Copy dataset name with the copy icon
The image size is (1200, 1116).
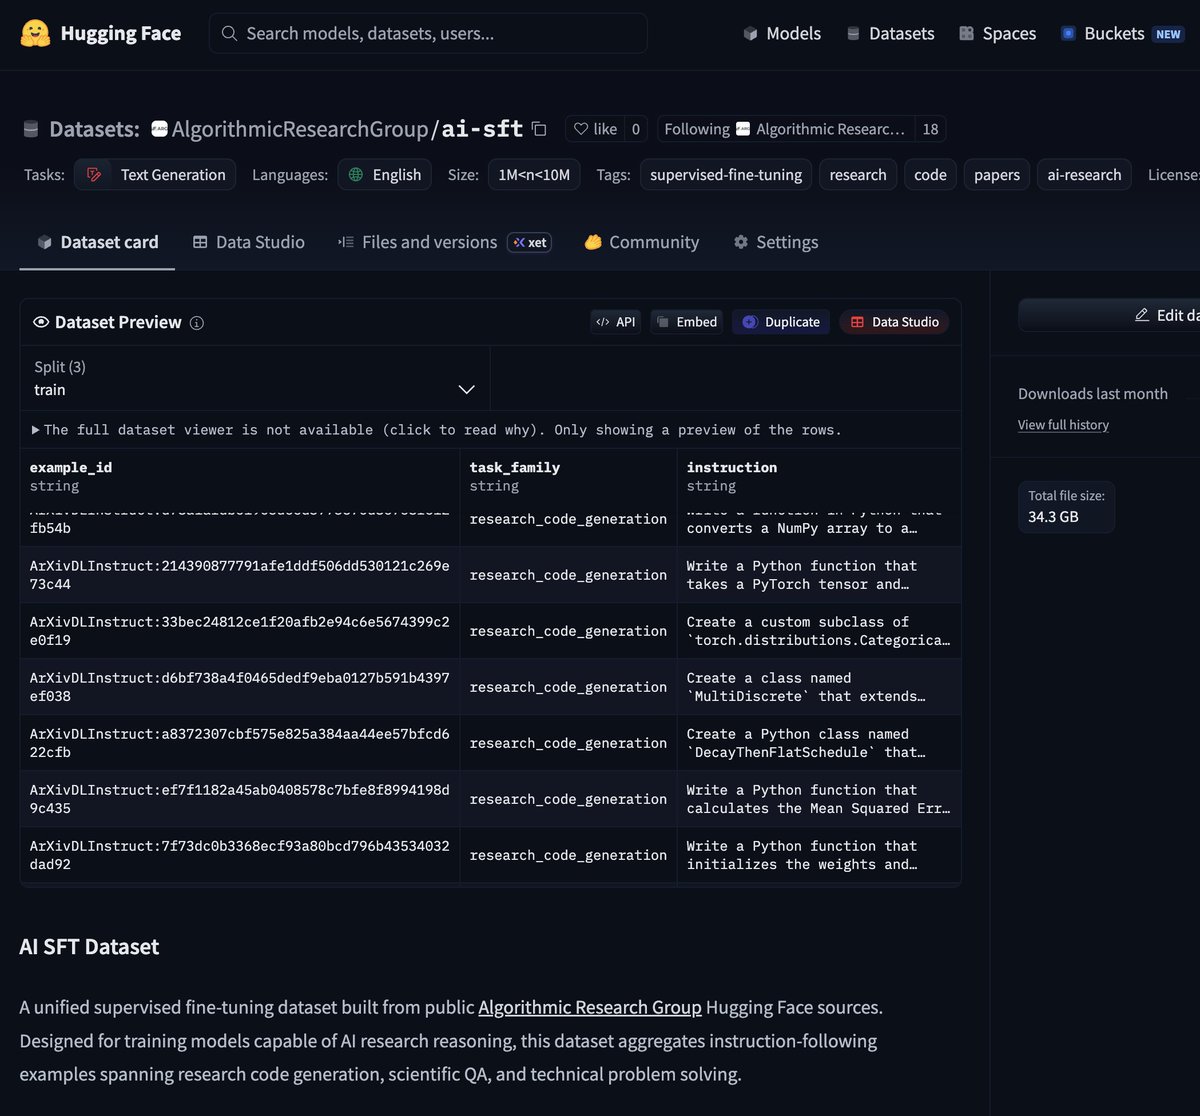point(539,129)
